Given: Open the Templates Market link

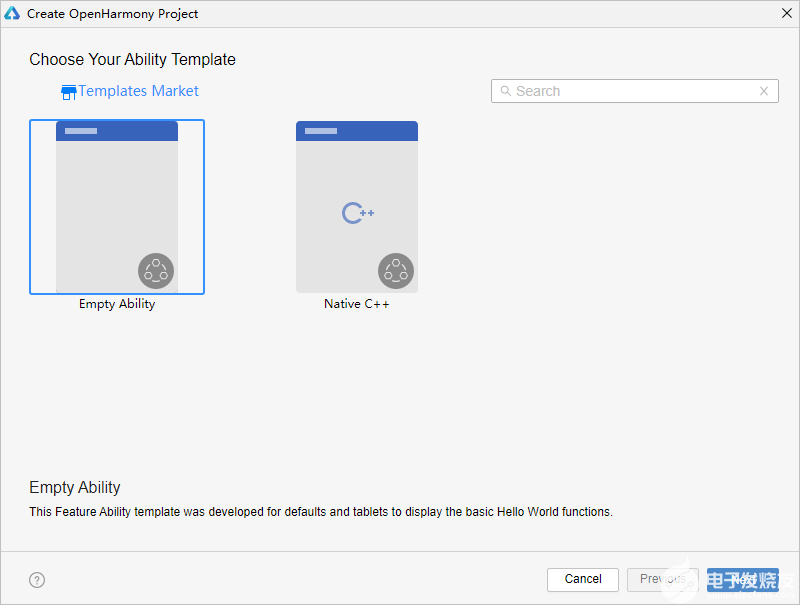Looking at the screenshot, I should click(138, 91).
